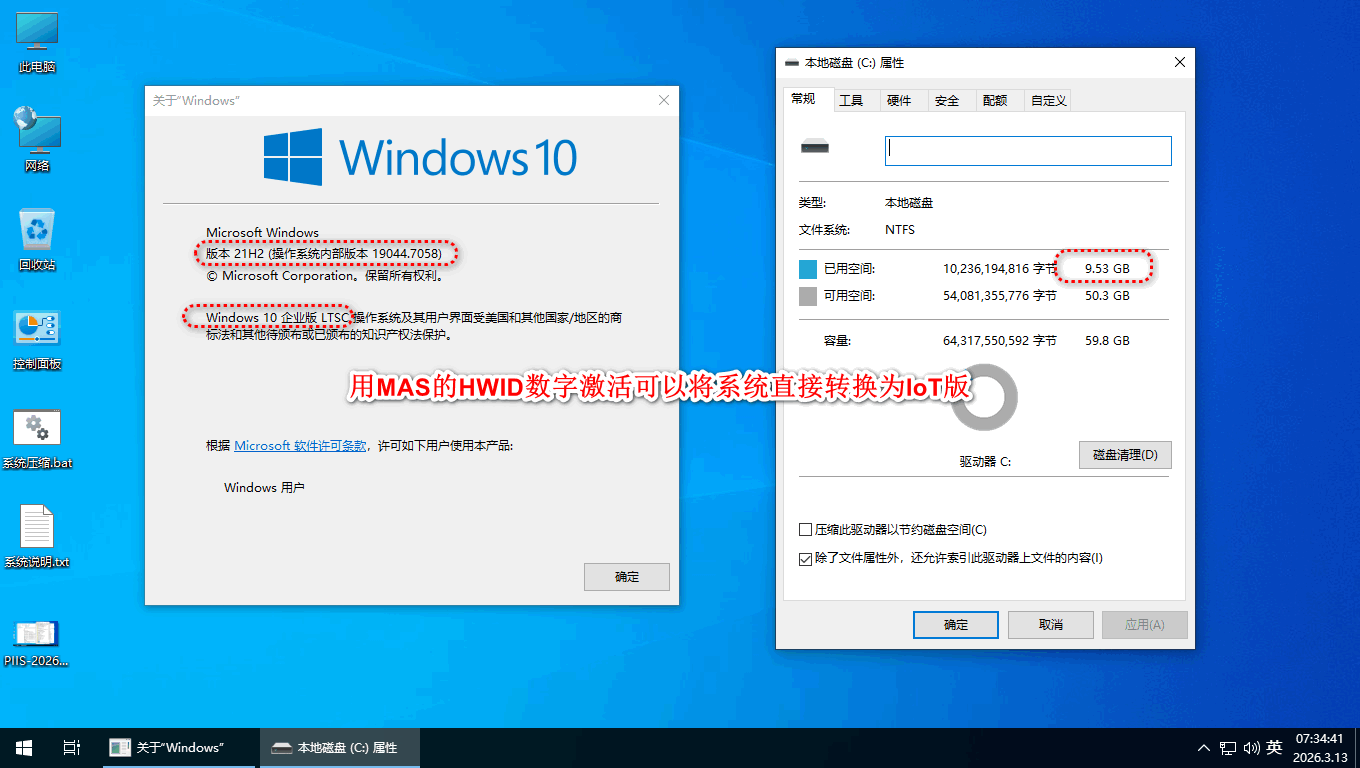Screen dimensions: 1360x768
Task: Click the NTFS file system value
Action: pos(900,230)
